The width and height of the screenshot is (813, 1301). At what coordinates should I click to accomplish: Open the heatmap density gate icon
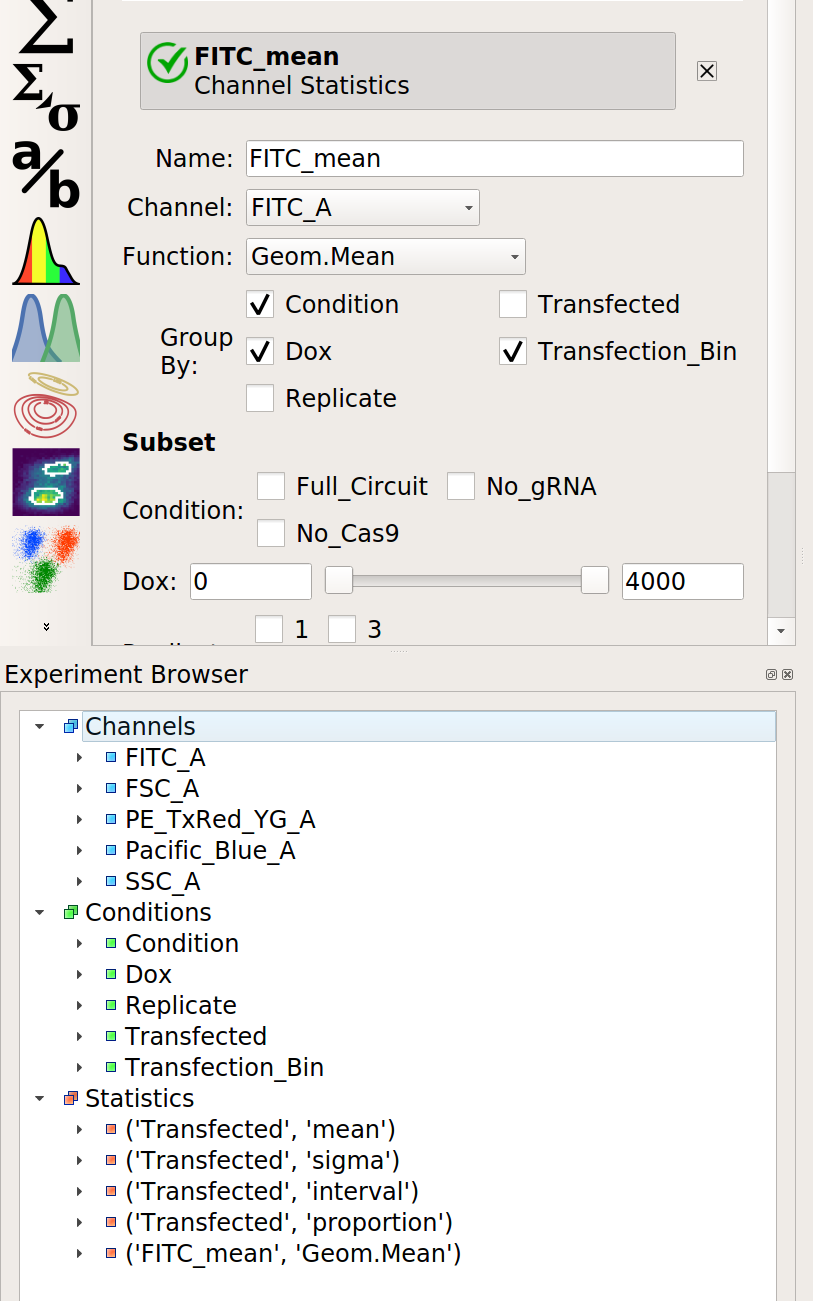pos(46,482)
